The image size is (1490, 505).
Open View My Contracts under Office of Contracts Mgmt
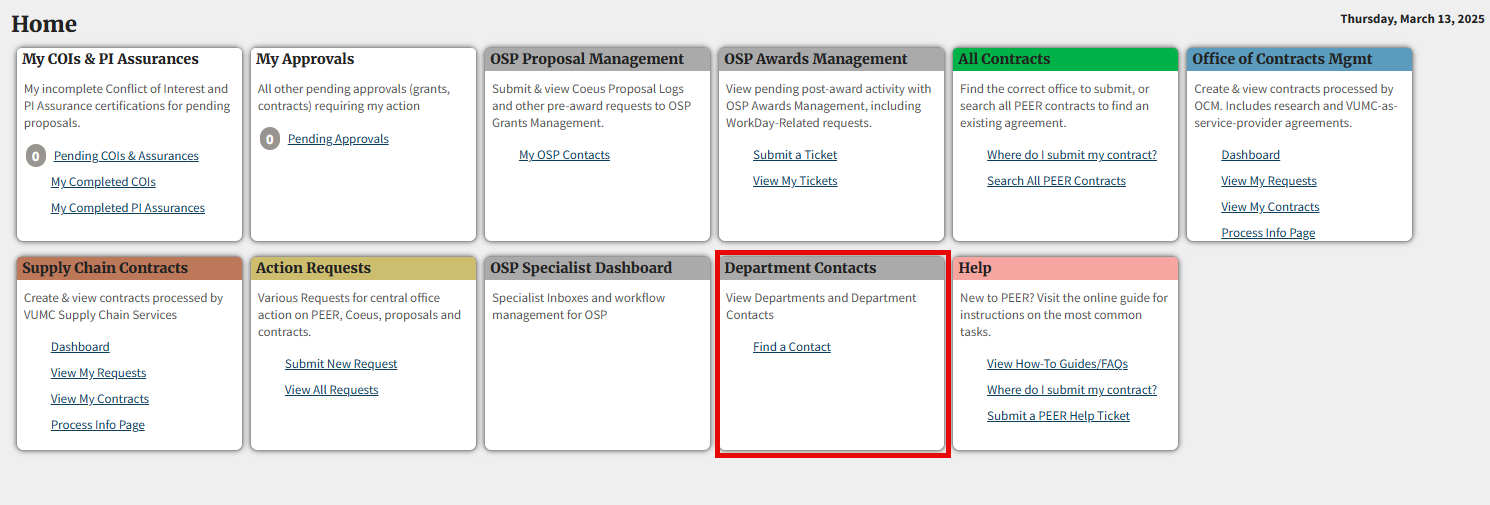[1270, 207]
